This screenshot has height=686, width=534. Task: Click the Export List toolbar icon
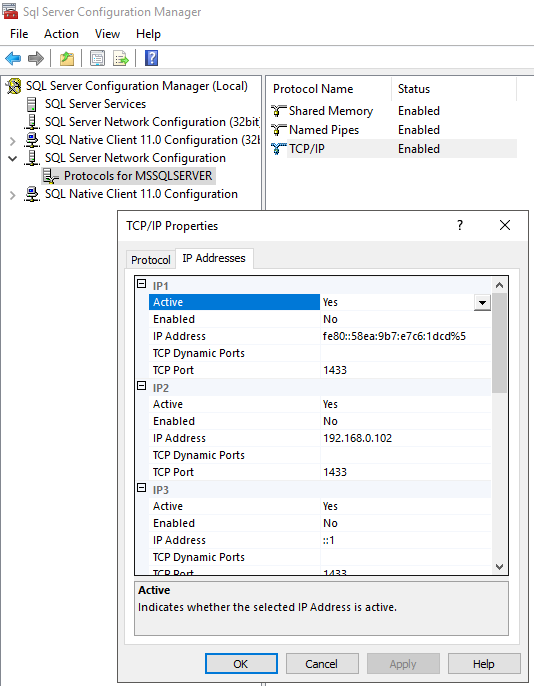[x=121, y=58]
